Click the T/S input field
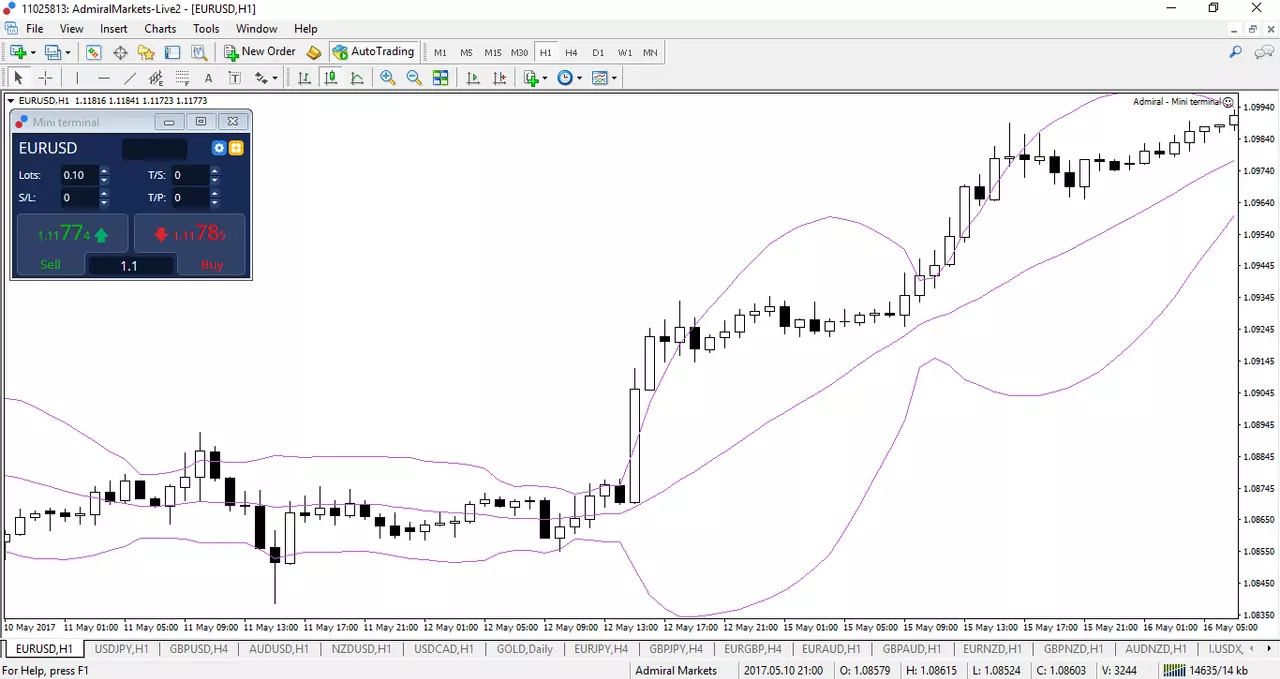1280x679 pixels. coord(190,175)
